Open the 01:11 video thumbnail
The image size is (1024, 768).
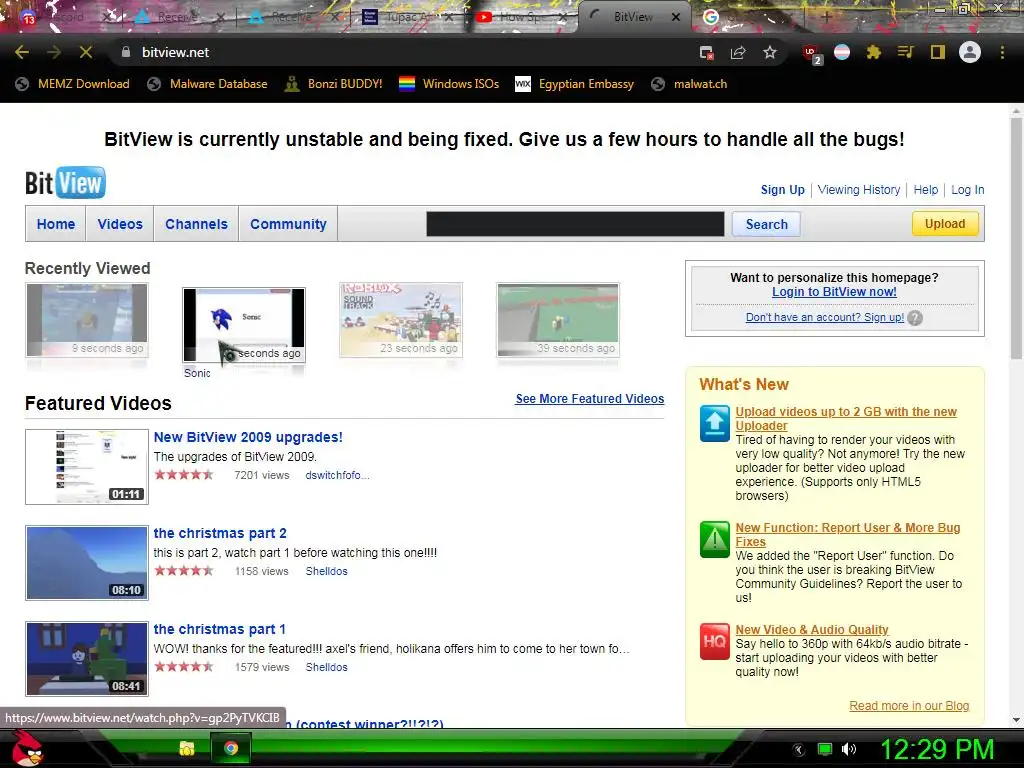[x=87, y=467]
